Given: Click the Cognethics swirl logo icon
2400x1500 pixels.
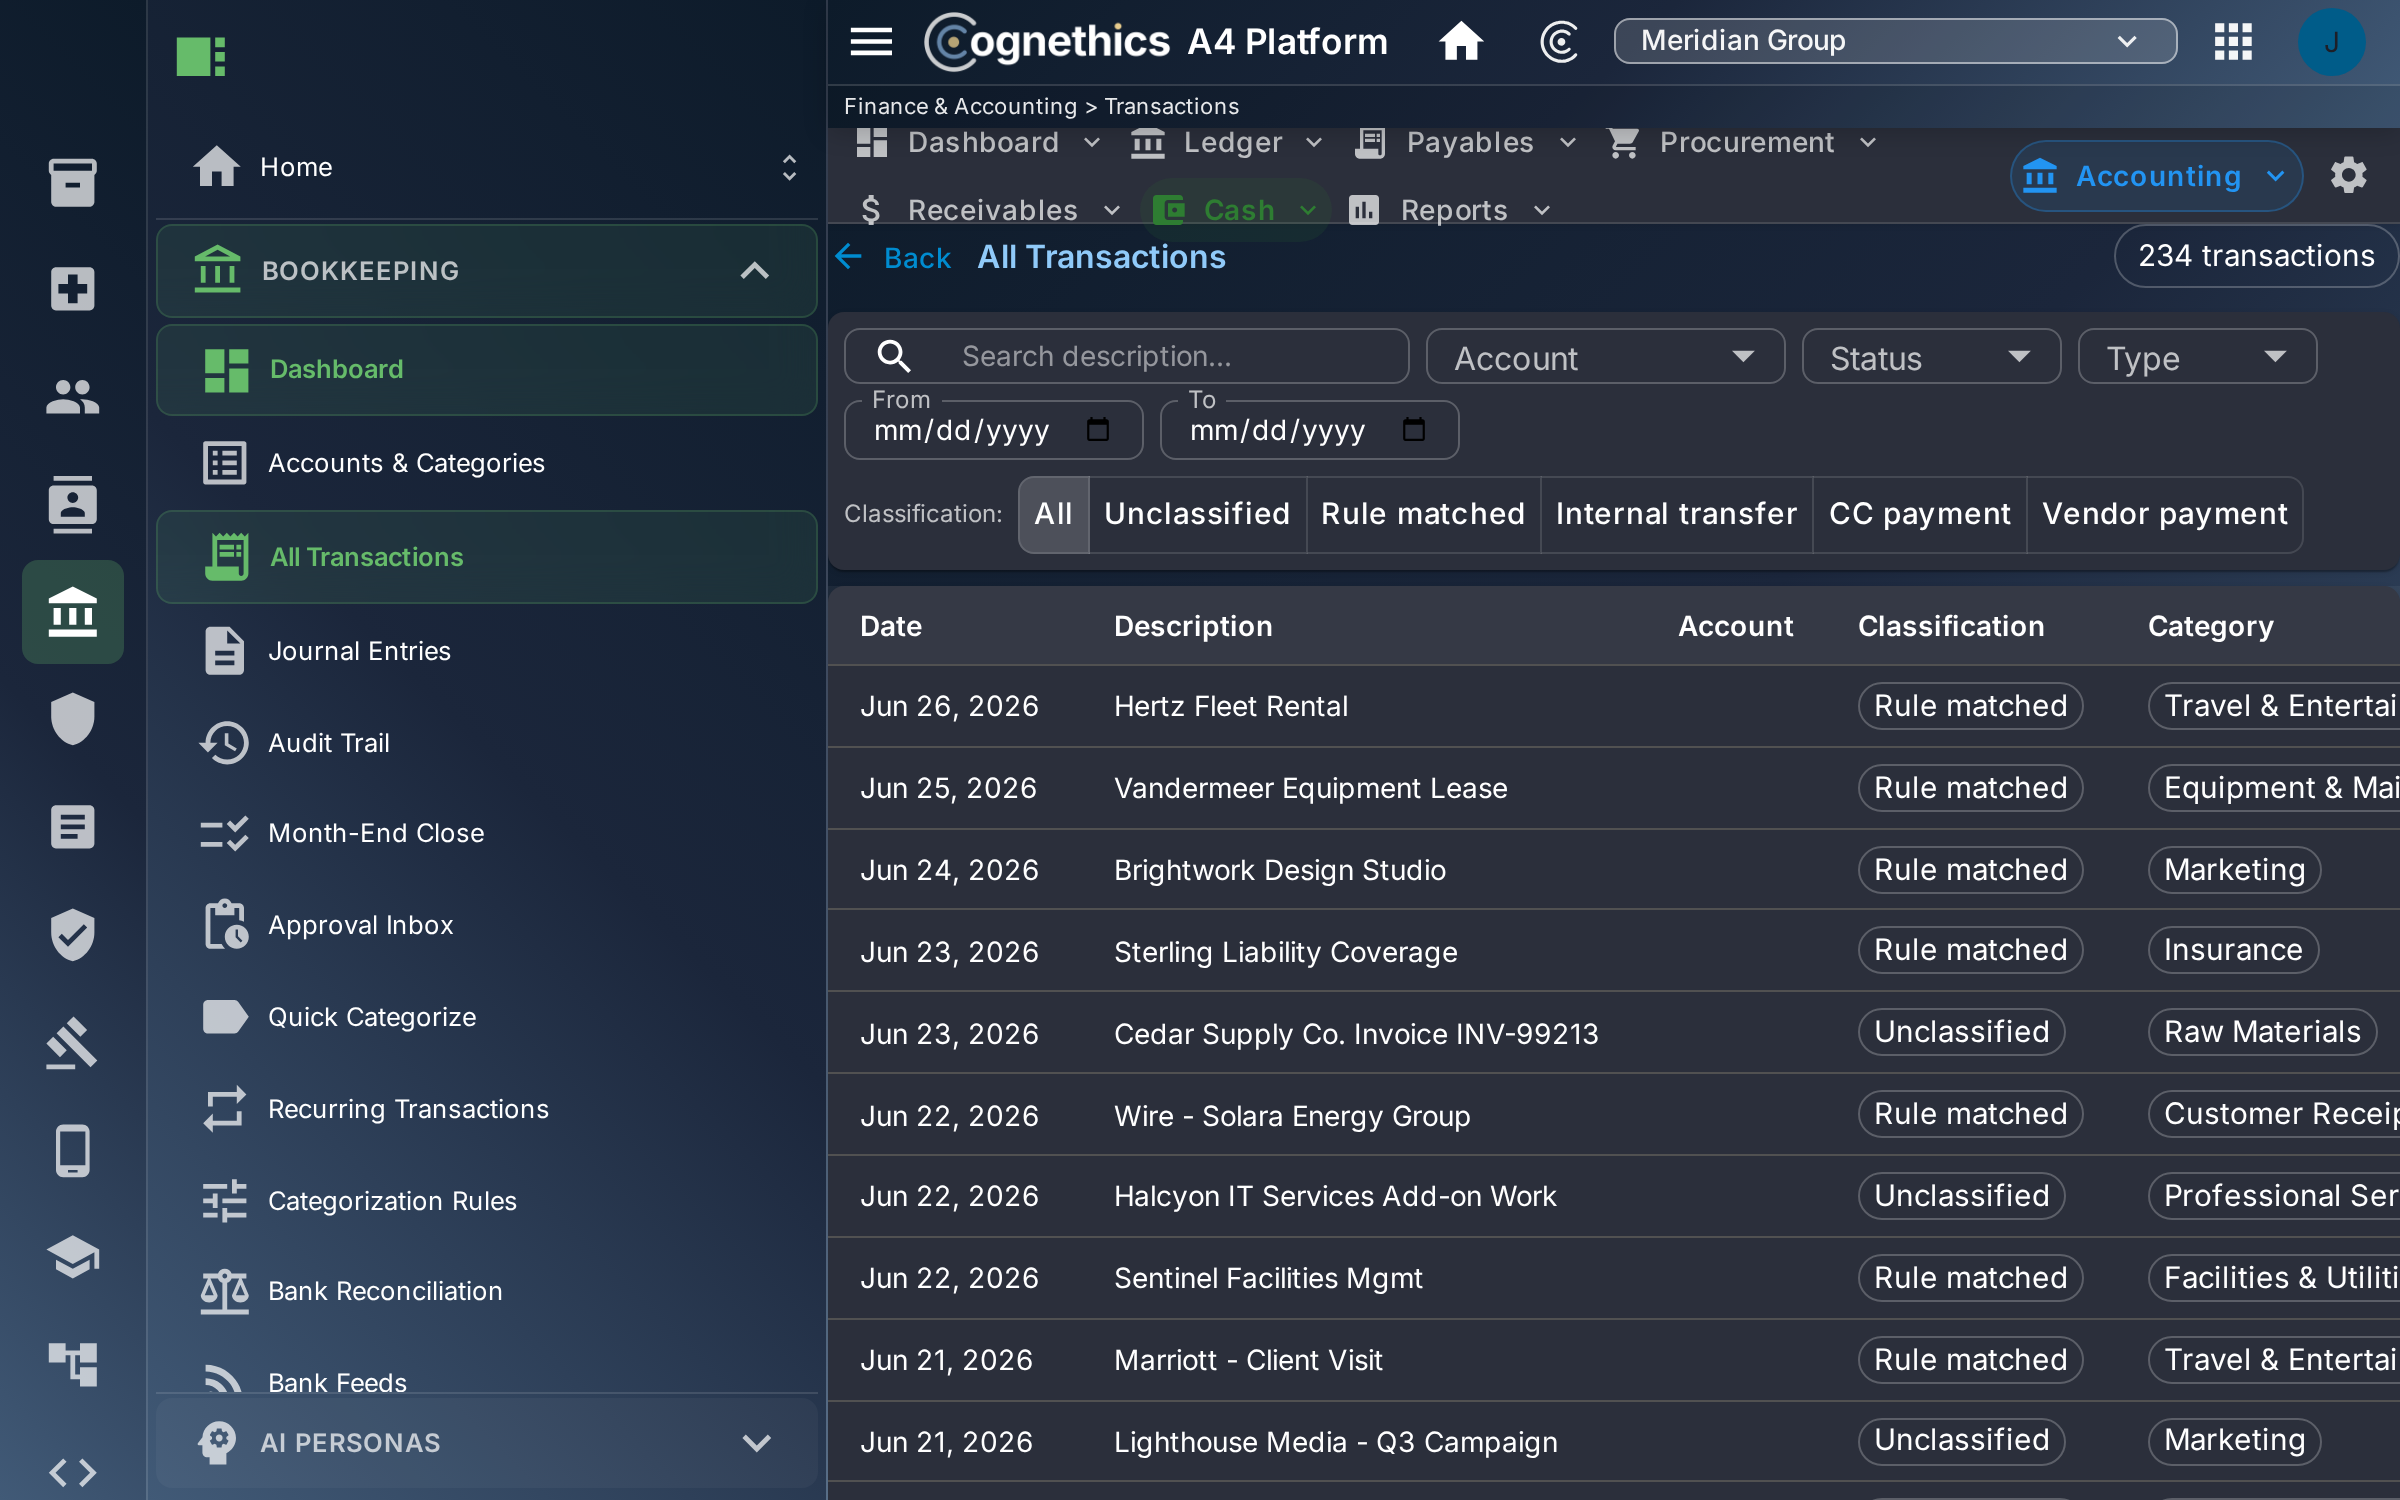Looking at the screenshot, I should 1558,41.
